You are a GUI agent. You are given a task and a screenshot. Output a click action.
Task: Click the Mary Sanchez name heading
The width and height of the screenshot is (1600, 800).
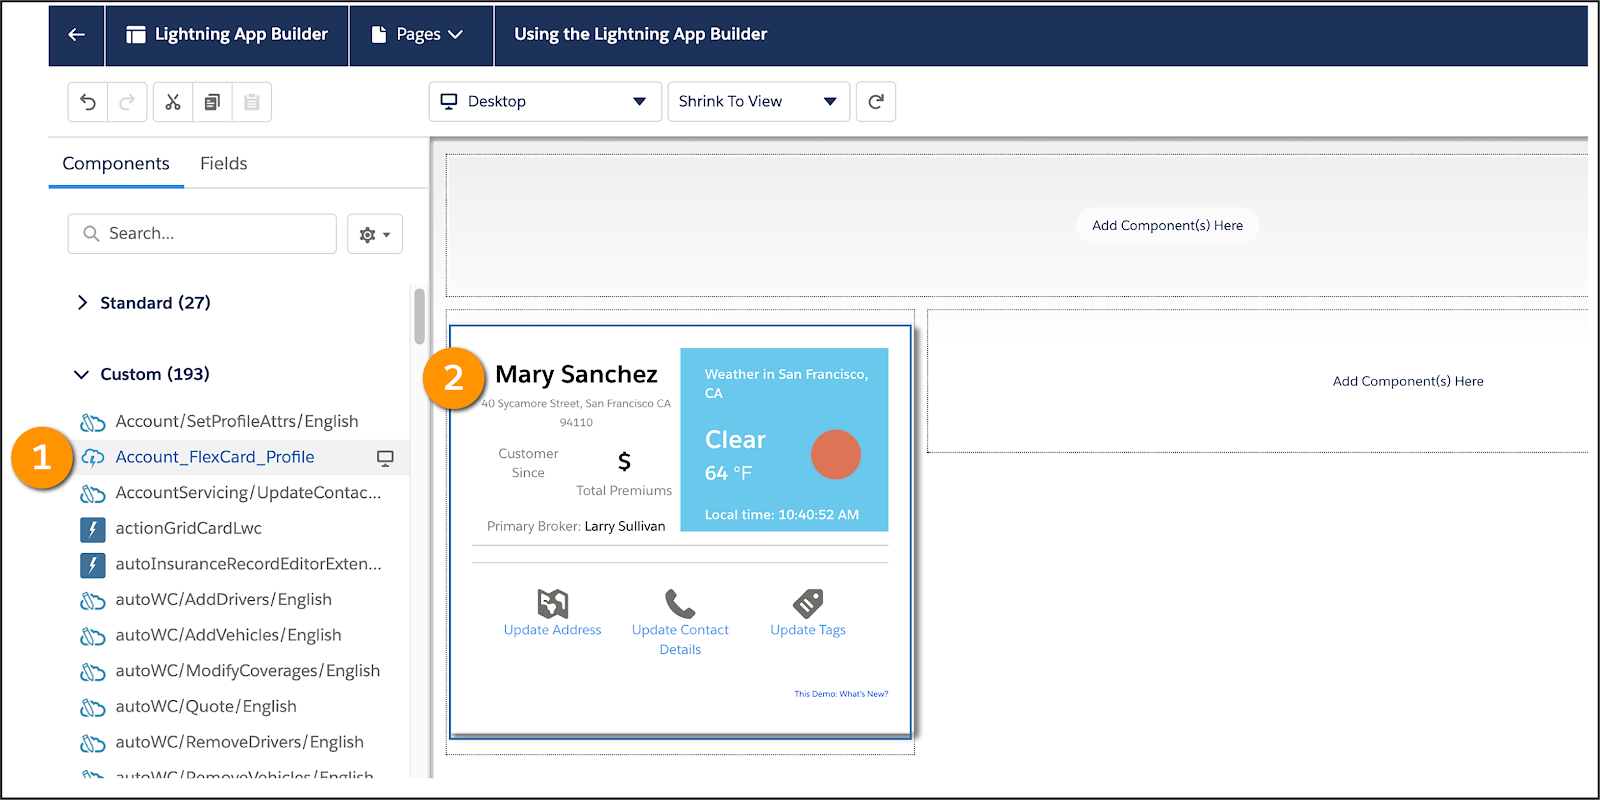pyautogui.click(x=576, y=374)
